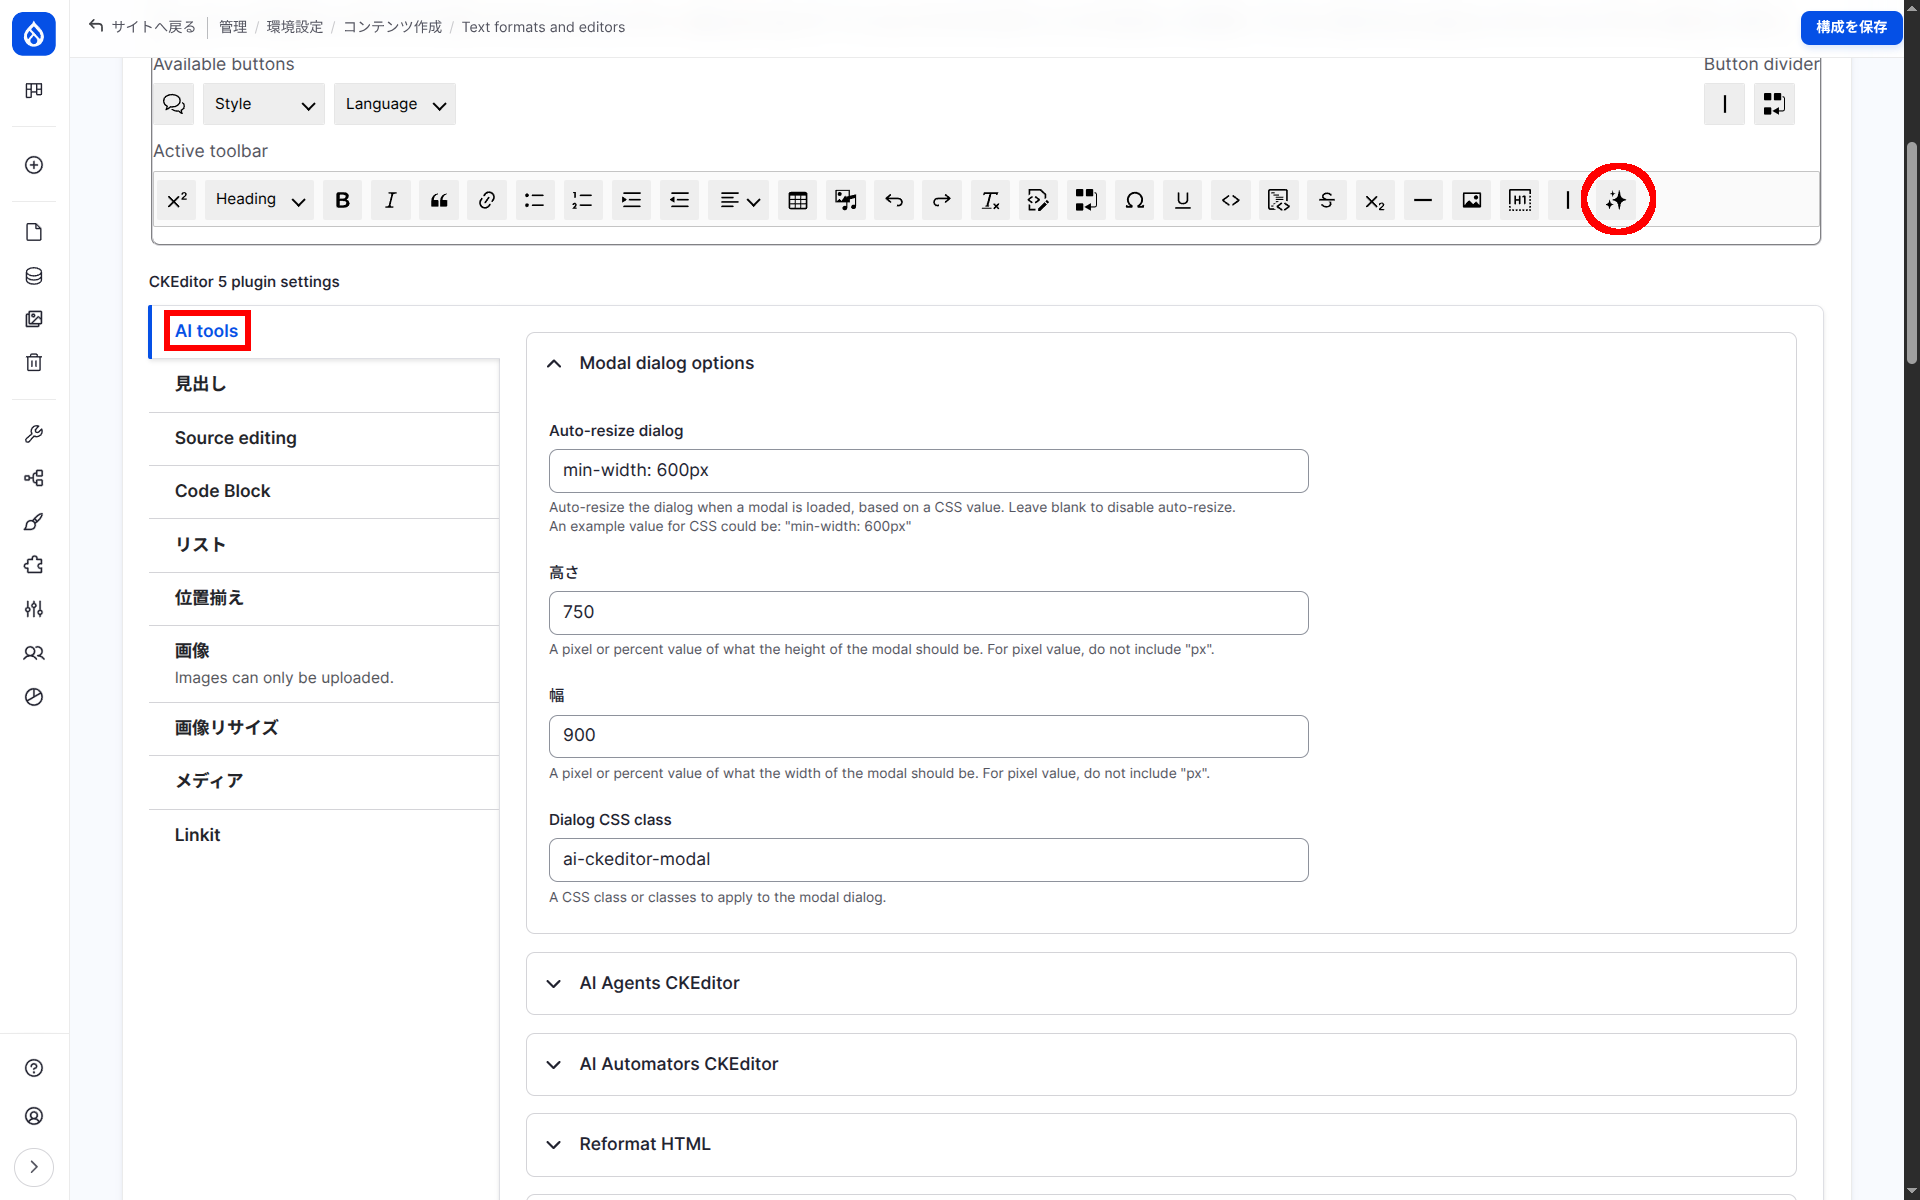Open the Heading dropdown

click(257, 199)
